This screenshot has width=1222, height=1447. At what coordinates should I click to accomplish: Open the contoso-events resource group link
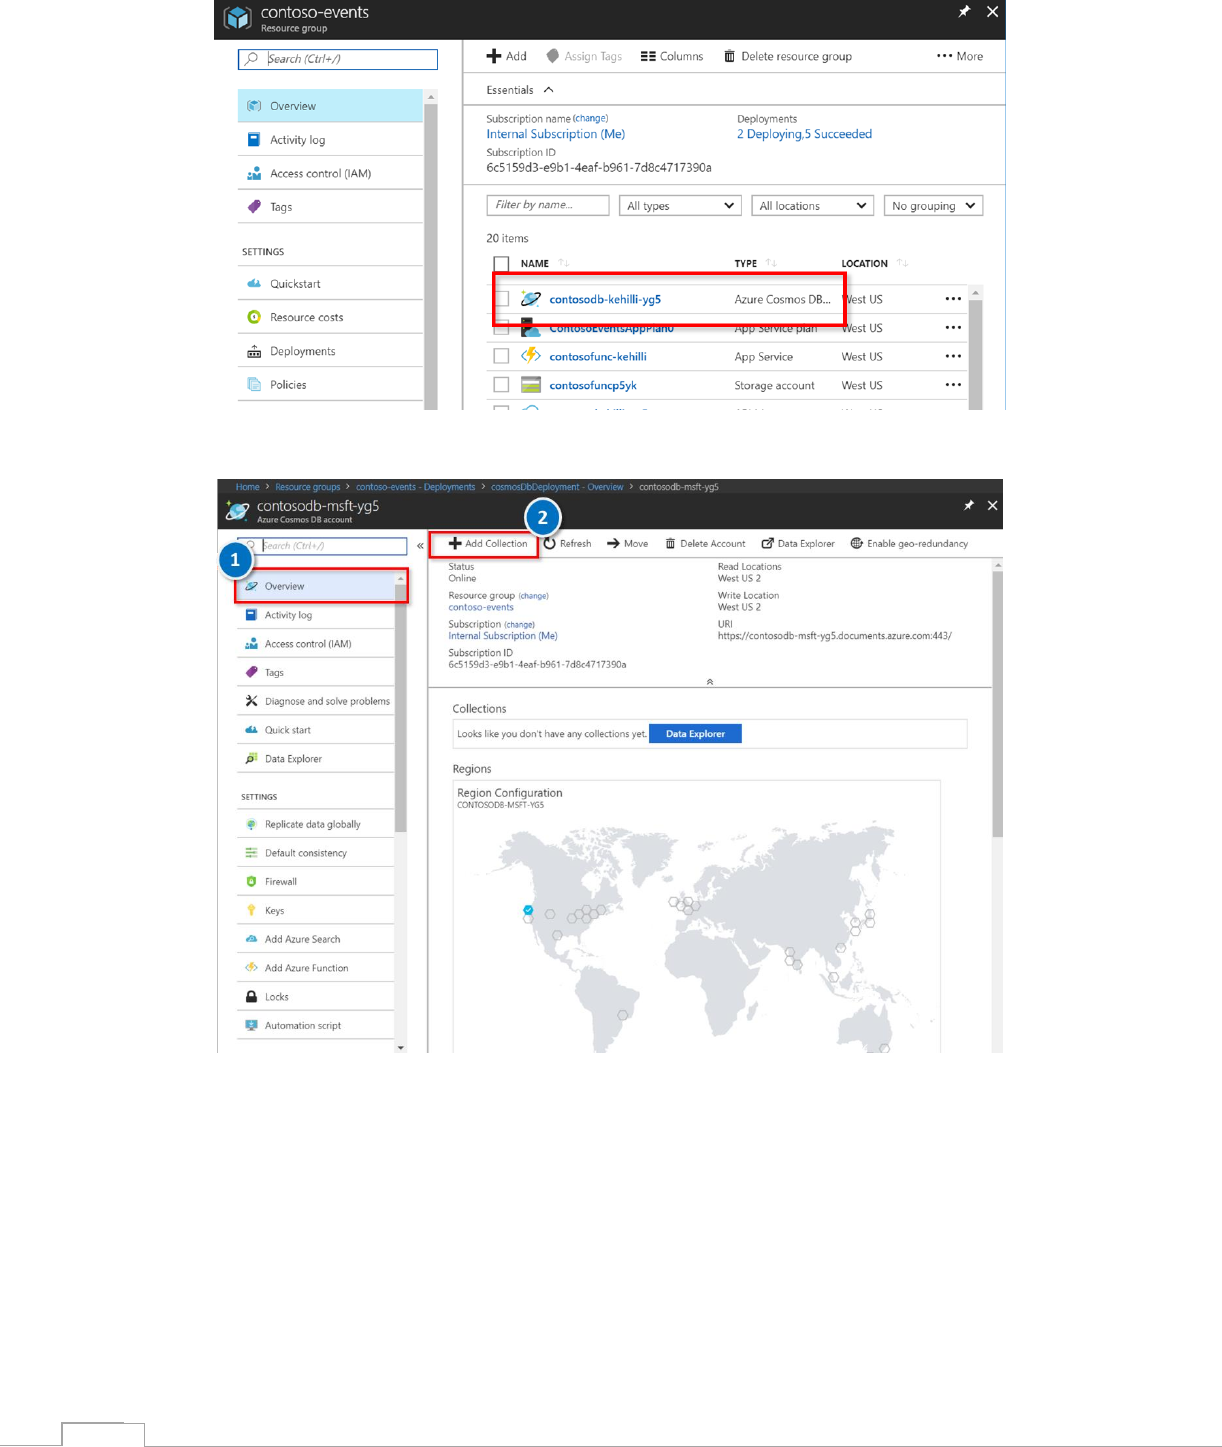pos(481,607)
